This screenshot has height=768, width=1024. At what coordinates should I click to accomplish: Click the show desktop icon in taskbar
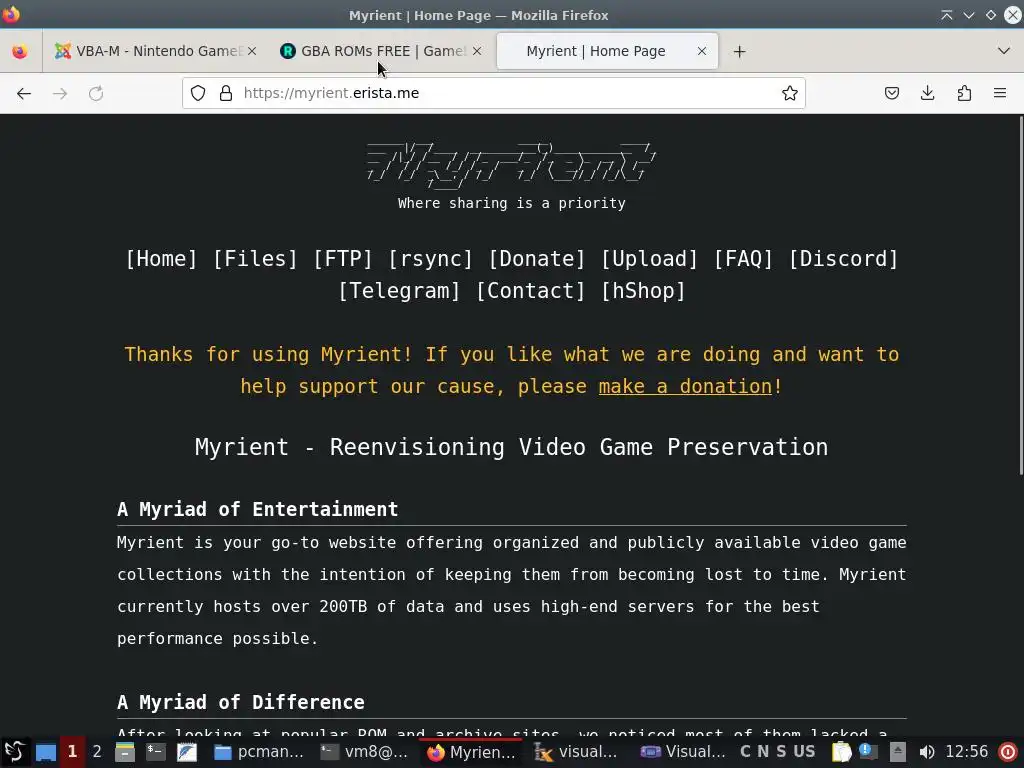[x=46, y=752]
